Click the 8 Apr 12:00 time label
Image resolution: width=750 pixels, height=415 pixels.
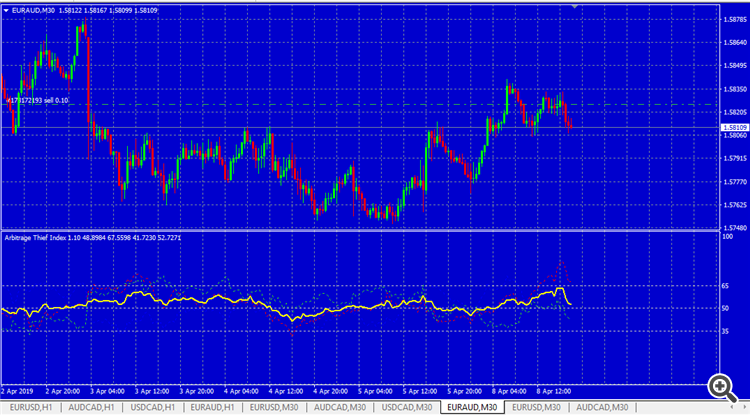click(553, 391)
